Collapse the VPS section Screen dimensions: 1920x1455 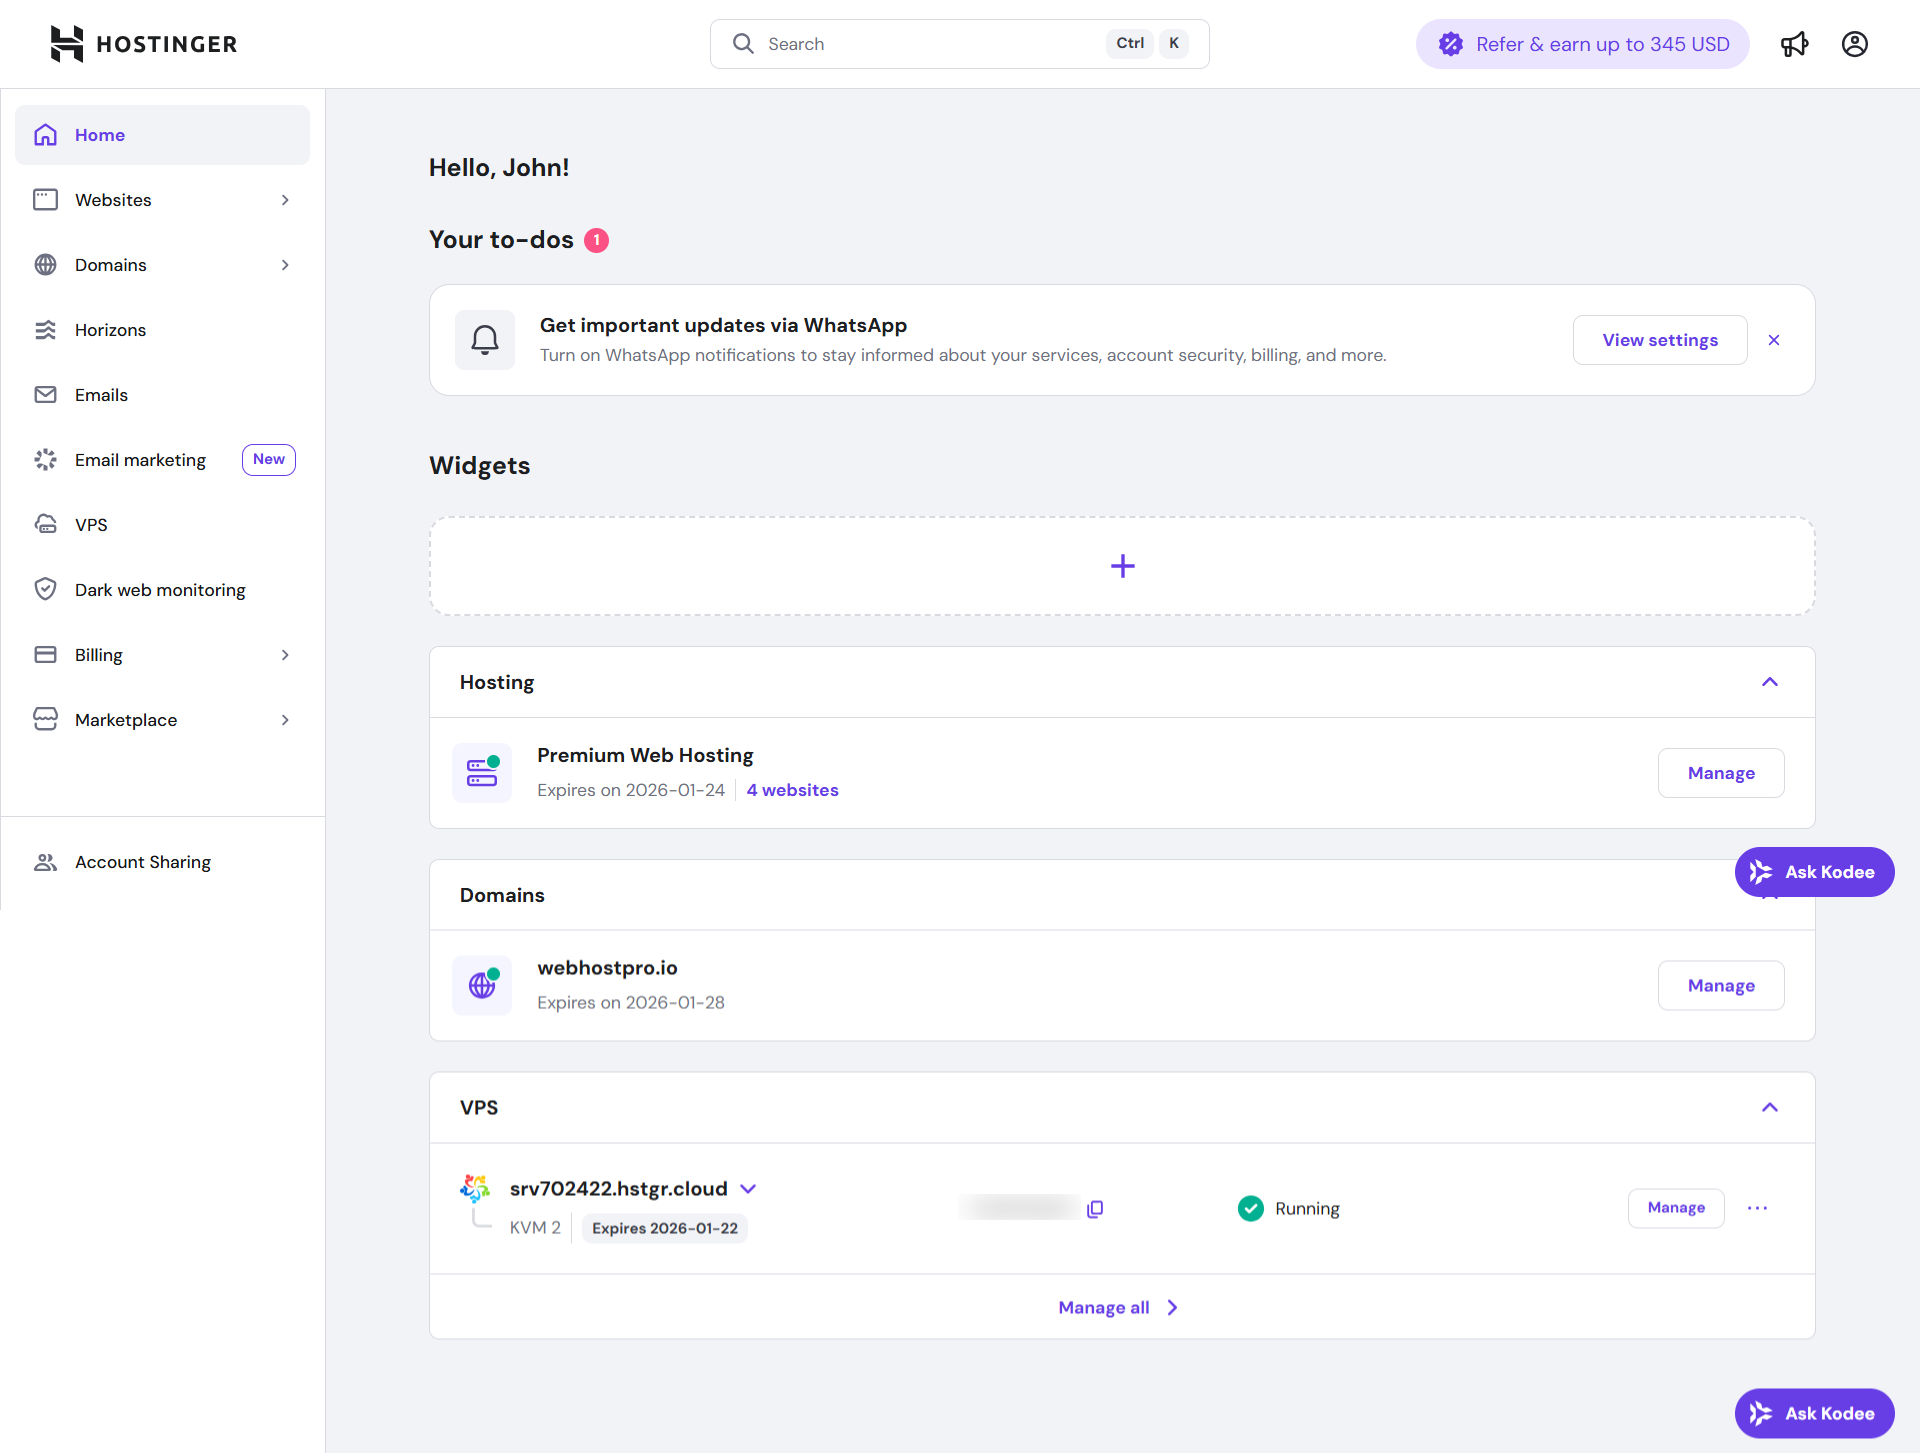point(1770,1108)
